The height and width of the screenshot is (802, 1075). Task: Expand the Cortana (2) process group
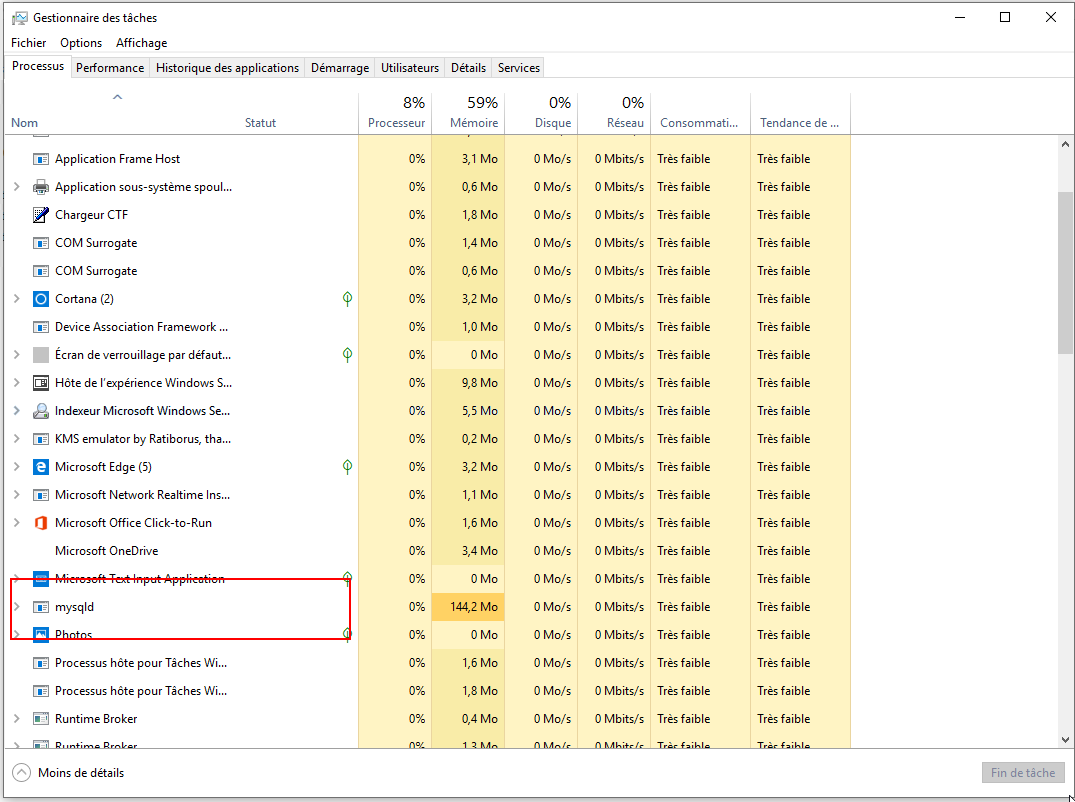[x=16, y=299]
